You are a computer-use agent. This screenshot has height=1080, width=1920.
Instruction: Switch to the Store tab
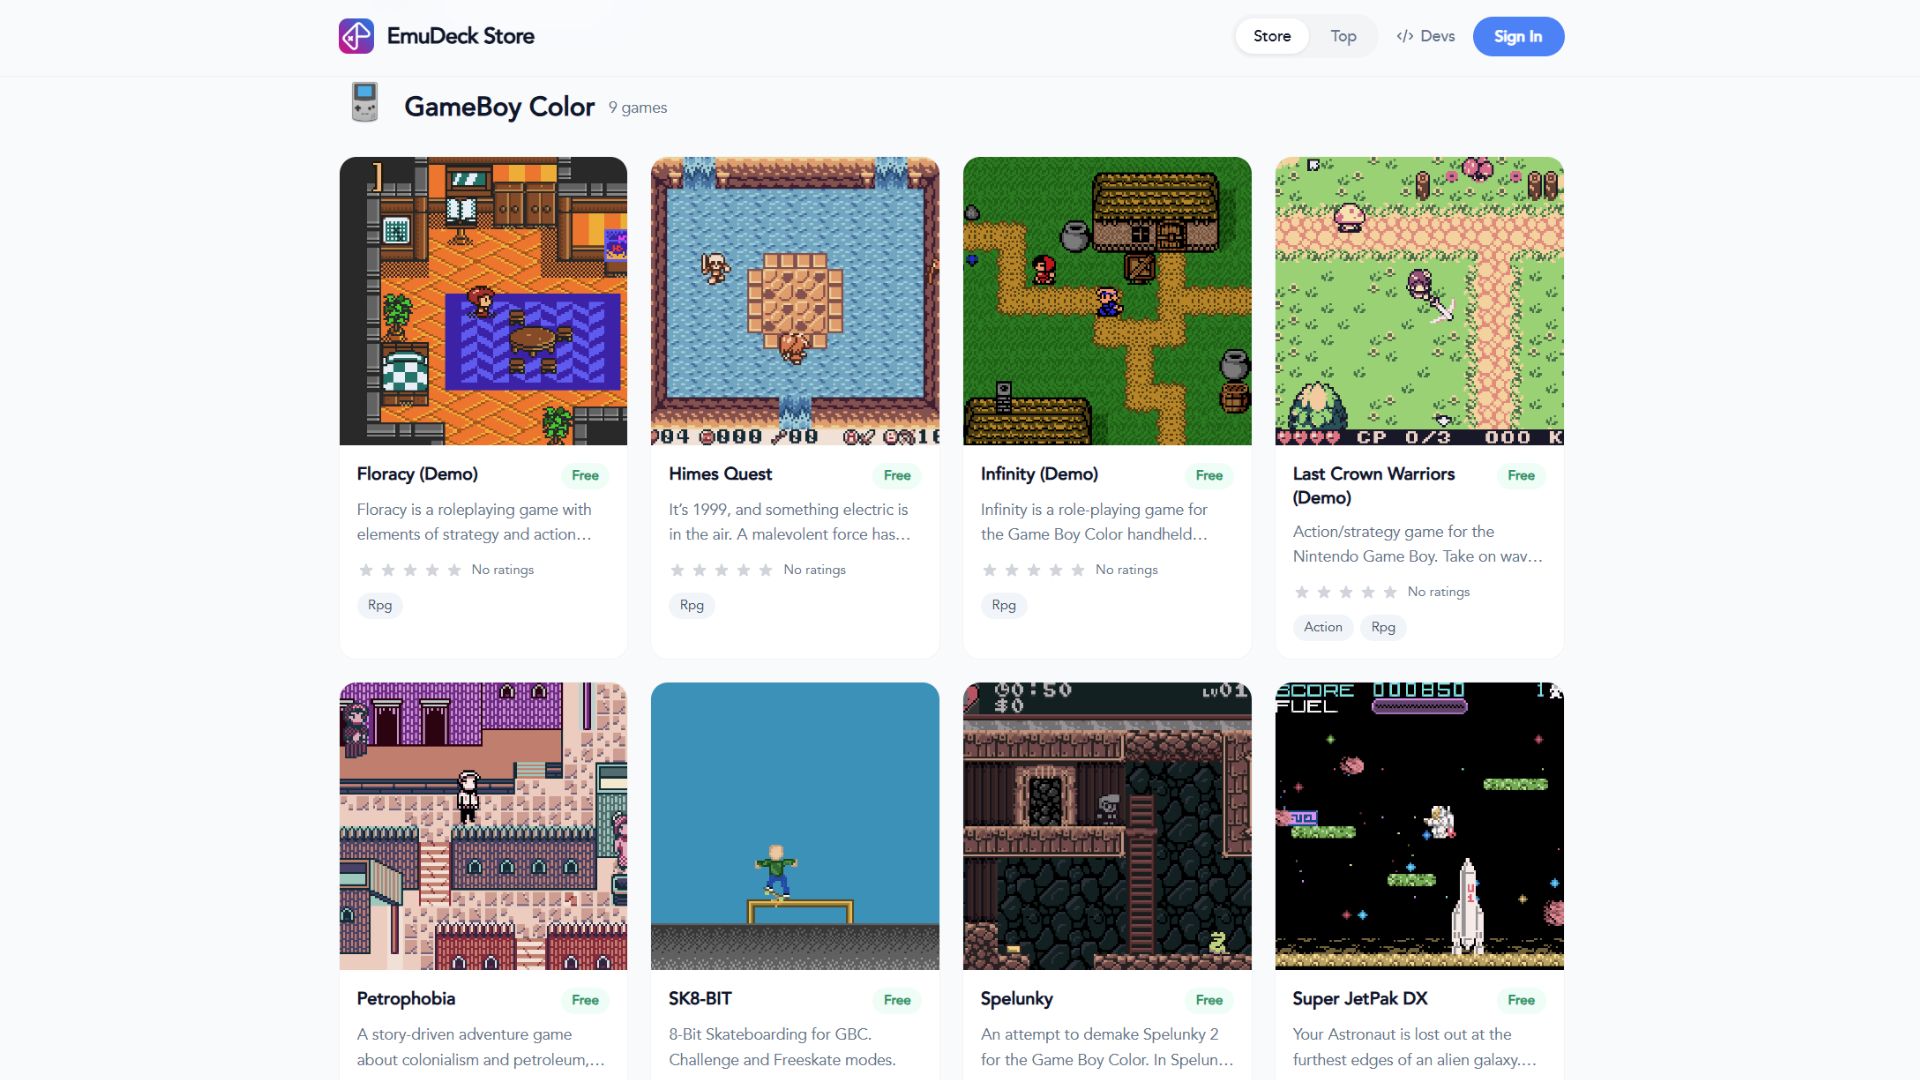click(x=1272, y=36)
